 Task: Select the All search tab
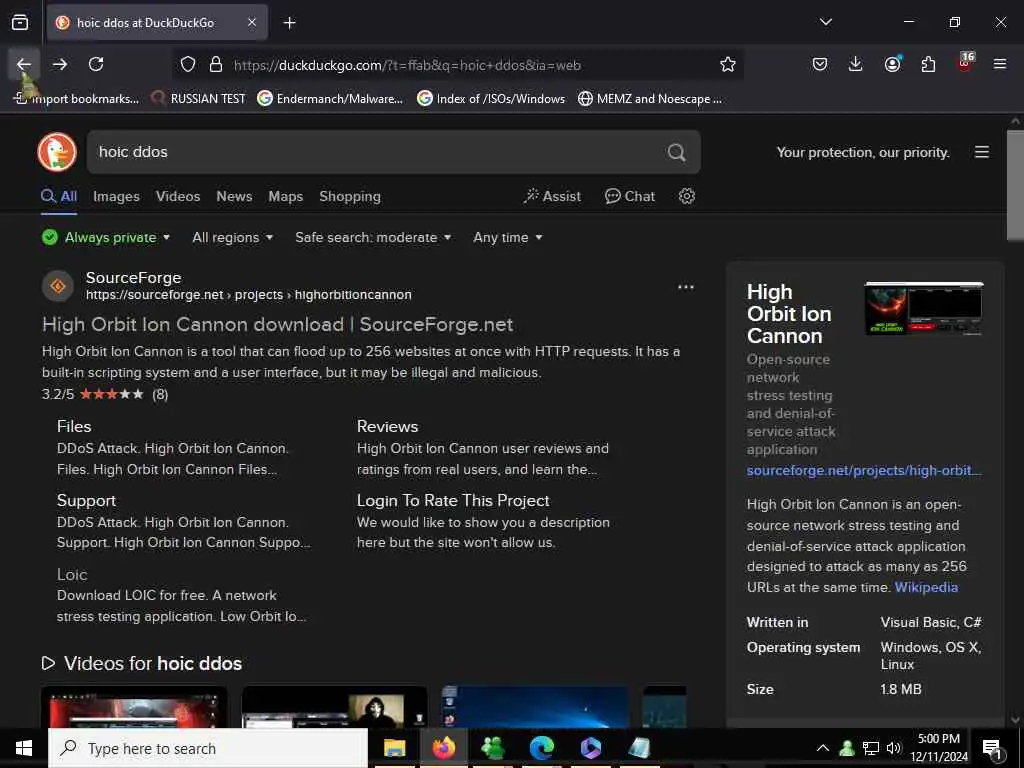coord(59,197)
